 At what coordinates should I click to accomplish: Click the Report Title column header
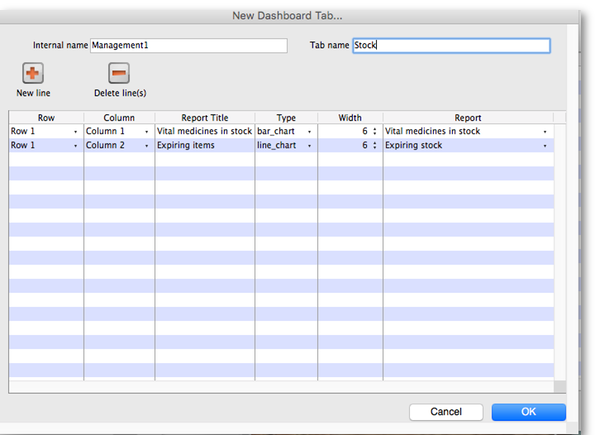point(204,118)
